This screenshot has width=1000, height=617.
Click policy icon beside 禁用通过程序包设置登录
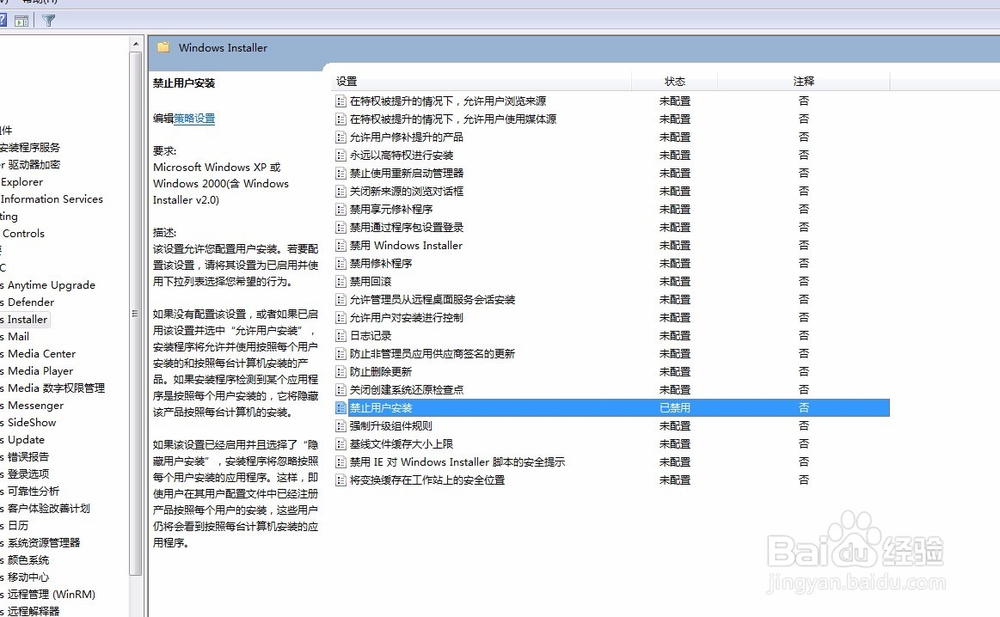coord(341,227)
